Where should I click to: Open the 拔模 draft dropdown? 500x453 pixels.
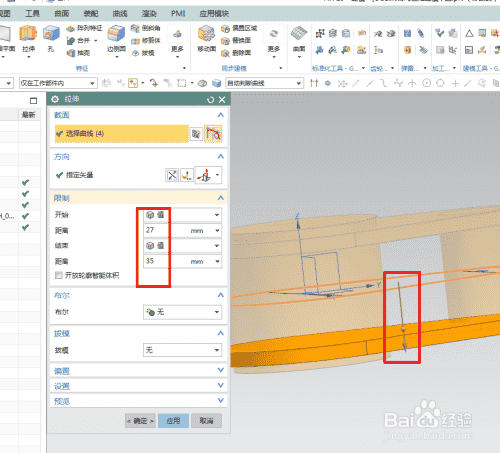[x=182, y=350]
